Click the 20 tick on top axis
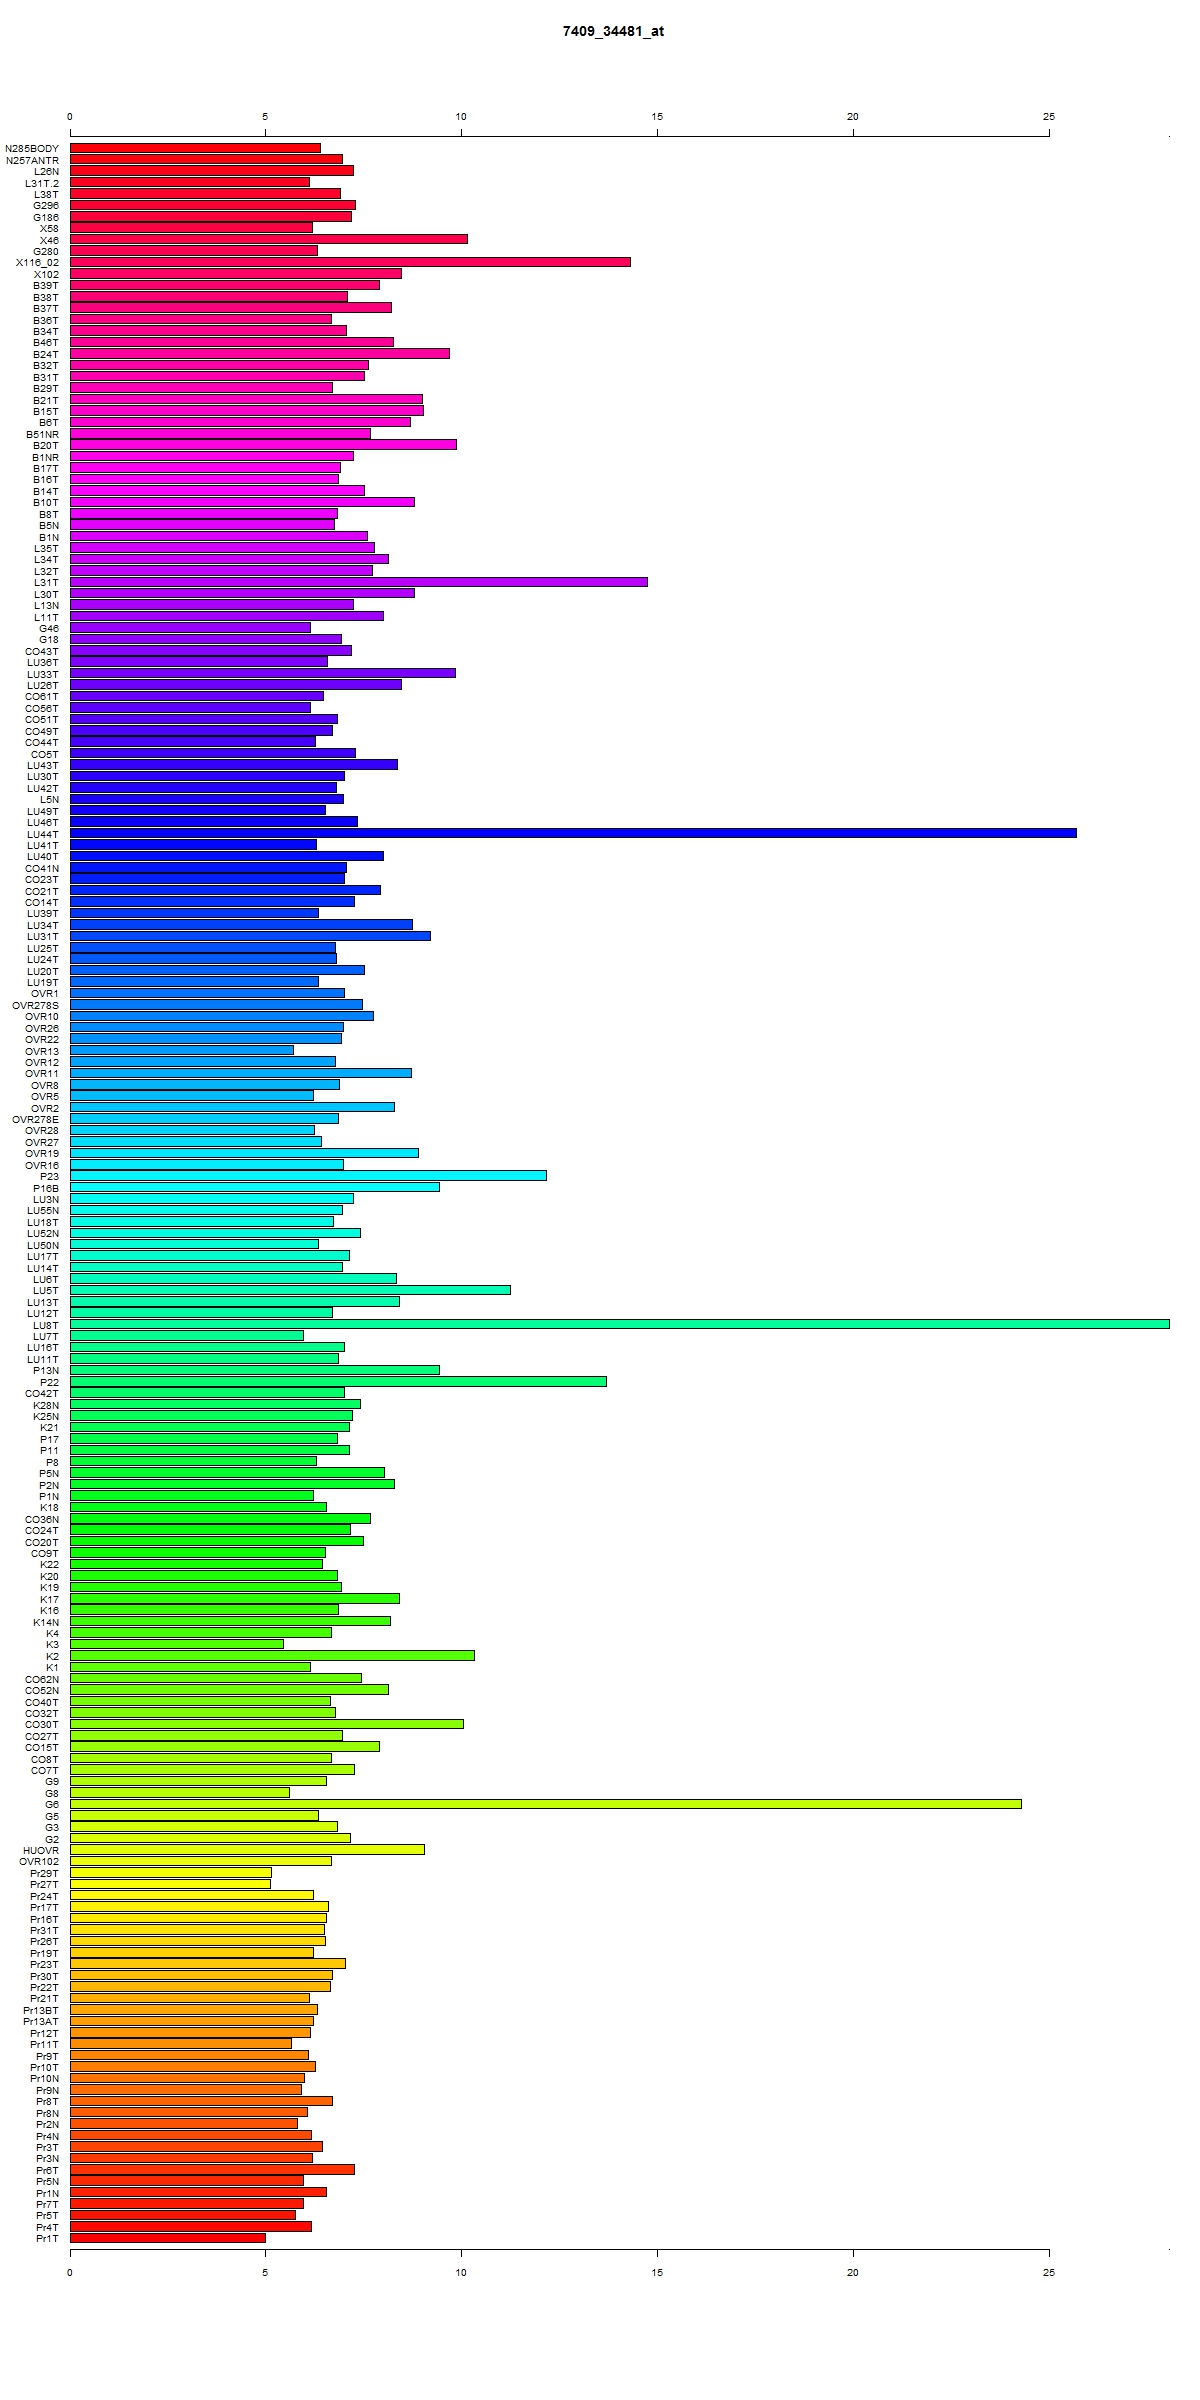 [x=853, y=117]
